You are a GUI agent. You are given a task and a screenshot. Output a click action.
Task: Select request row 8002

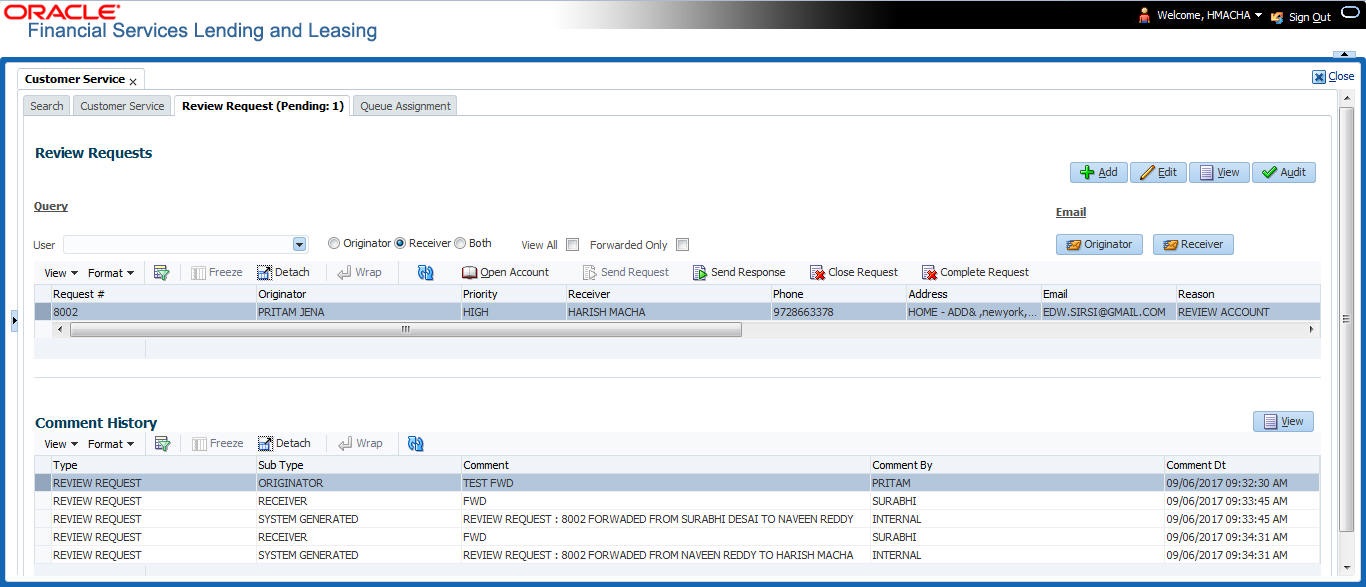[x=677, y=312]
